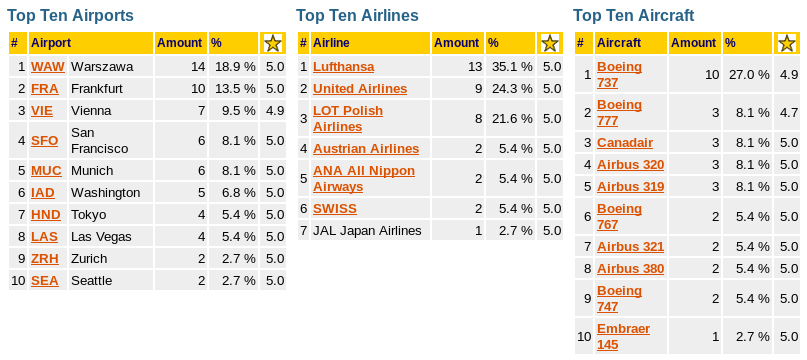Select the SFO airport code link
This screenshot has width=807, height=360.
(45, 141)
